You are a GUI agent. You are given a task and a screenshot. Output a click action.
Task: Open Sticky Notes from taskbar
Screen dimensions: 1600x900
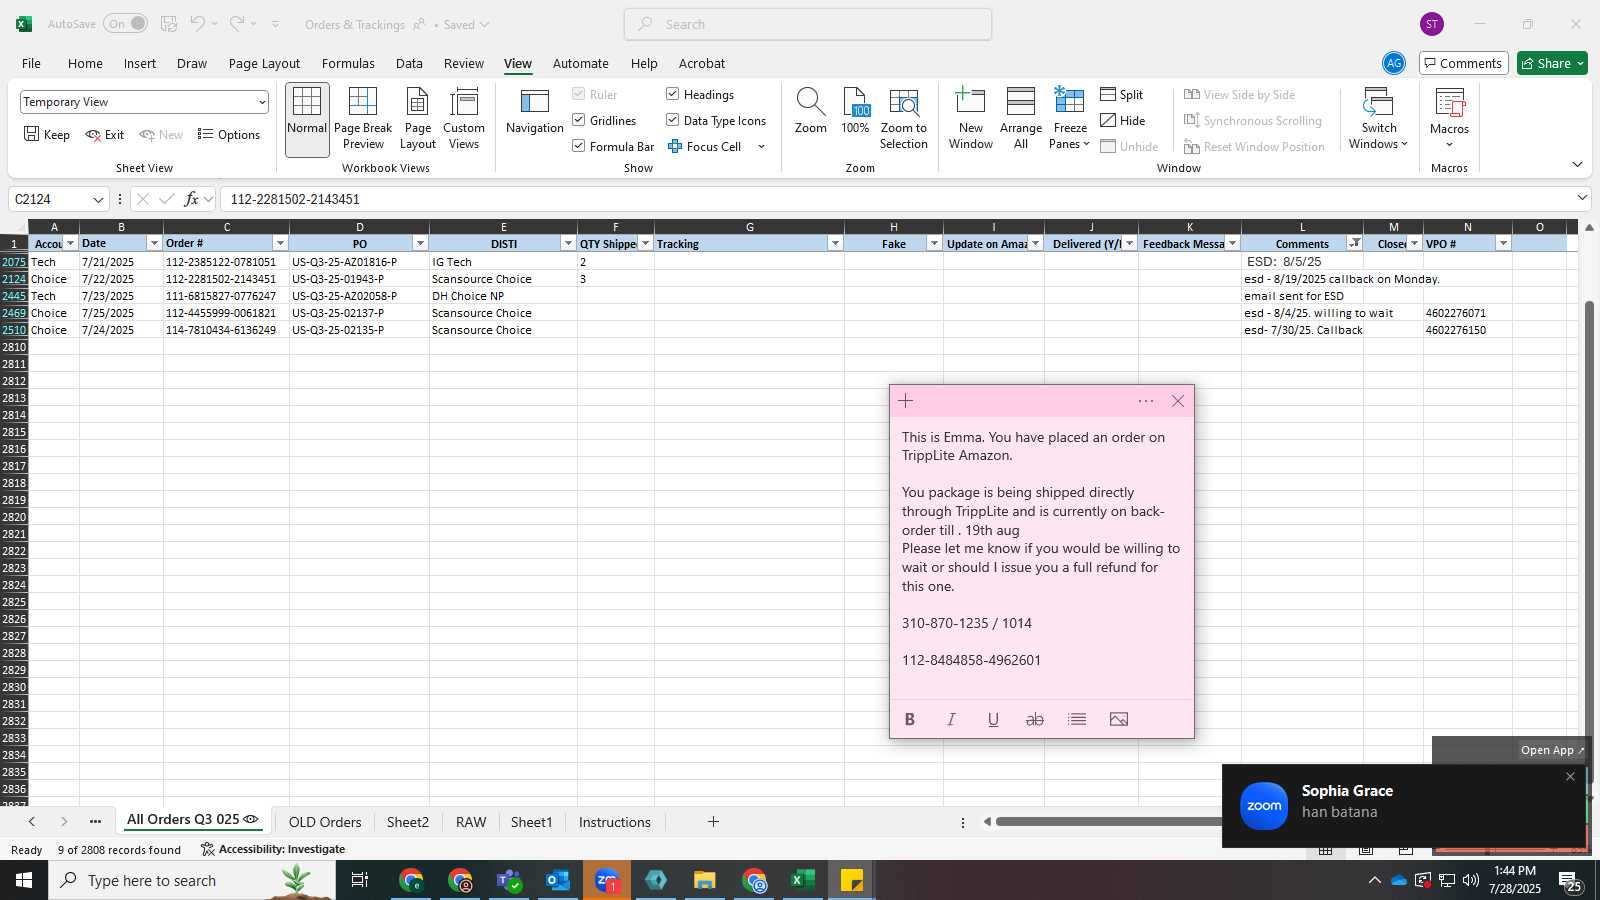pos(852,880)
